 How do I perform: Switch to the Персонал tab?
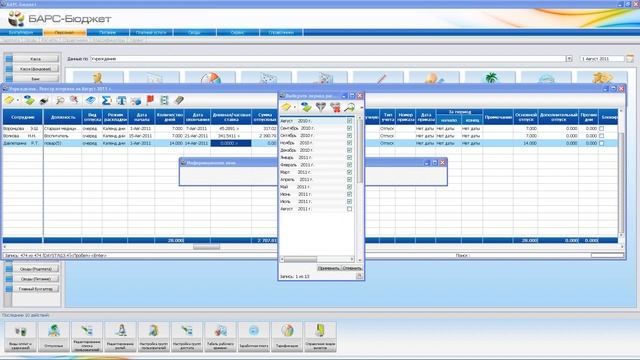[x=64, y=32]
